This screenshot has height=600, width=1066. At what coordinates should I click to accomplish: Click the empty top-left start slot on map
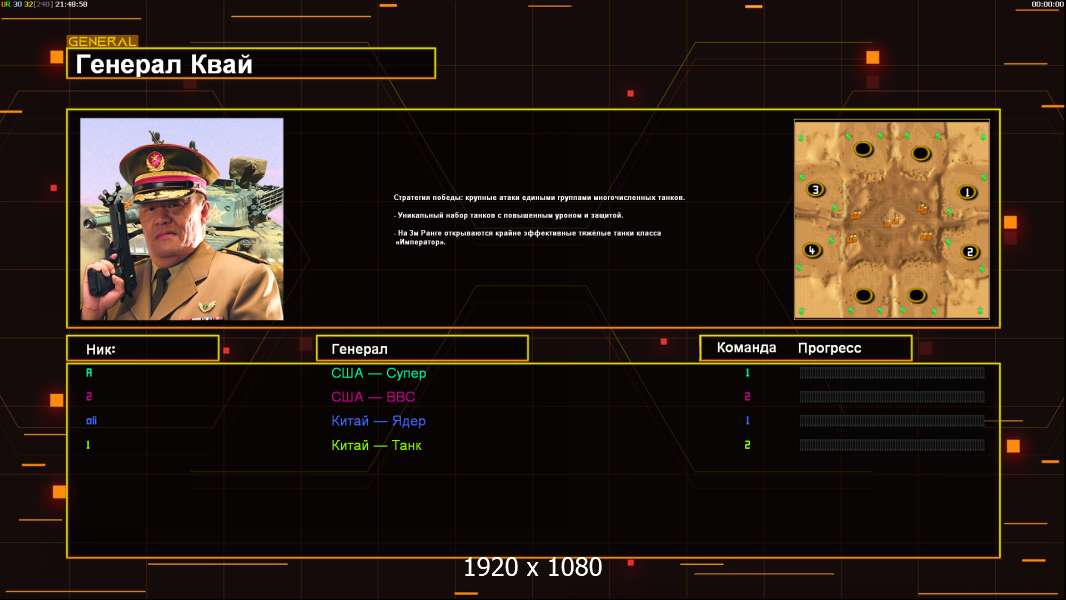[x=863, y=149]
